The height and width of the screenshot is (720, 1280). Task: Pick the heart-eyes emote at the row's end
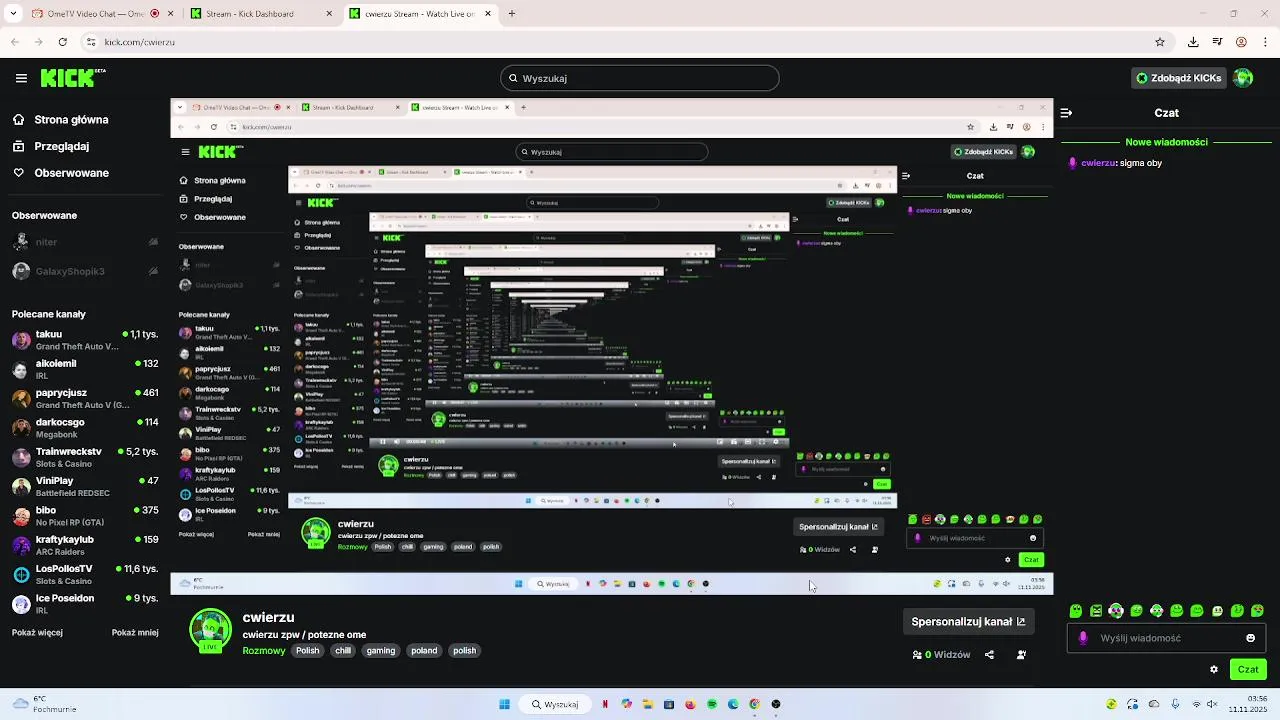pyautogui.click(x=1257, y=611)
